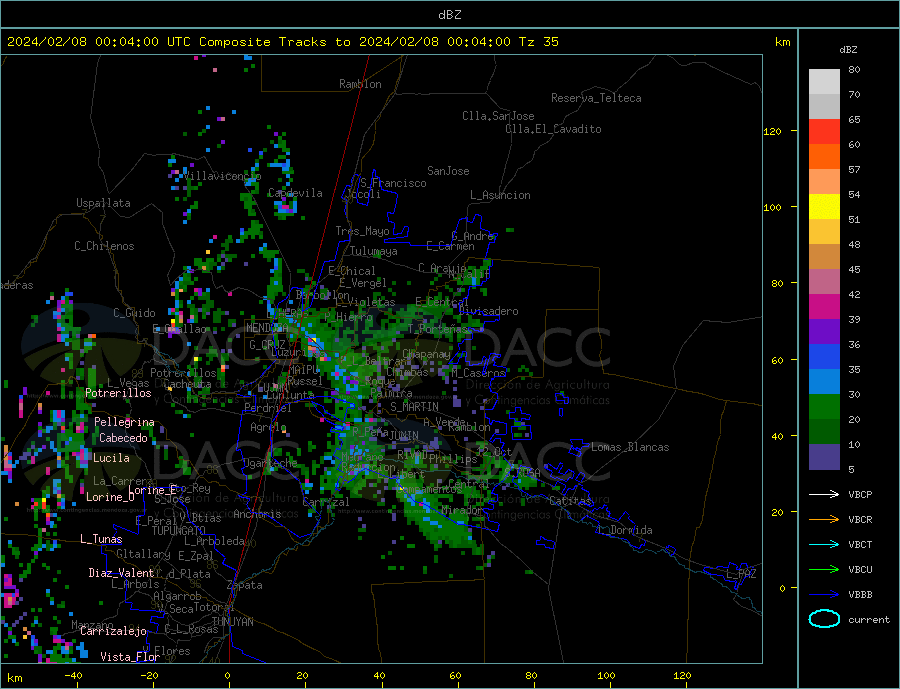The height and width of the screenshot is (689, 900).
Task: Click the VBCU legend label
Action: [x=860, y=570]
